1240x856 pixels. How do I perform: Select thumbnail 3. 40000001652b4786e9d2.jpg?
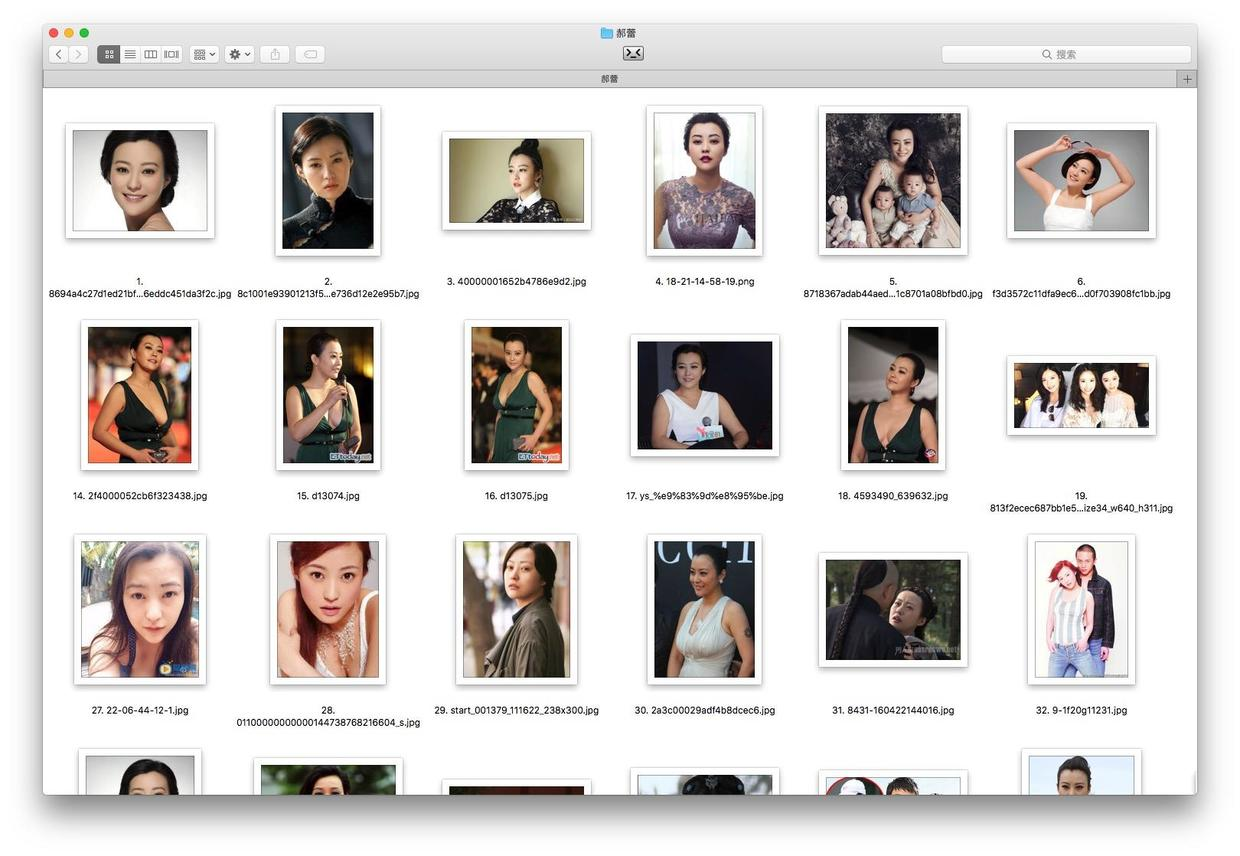[516, 181]
